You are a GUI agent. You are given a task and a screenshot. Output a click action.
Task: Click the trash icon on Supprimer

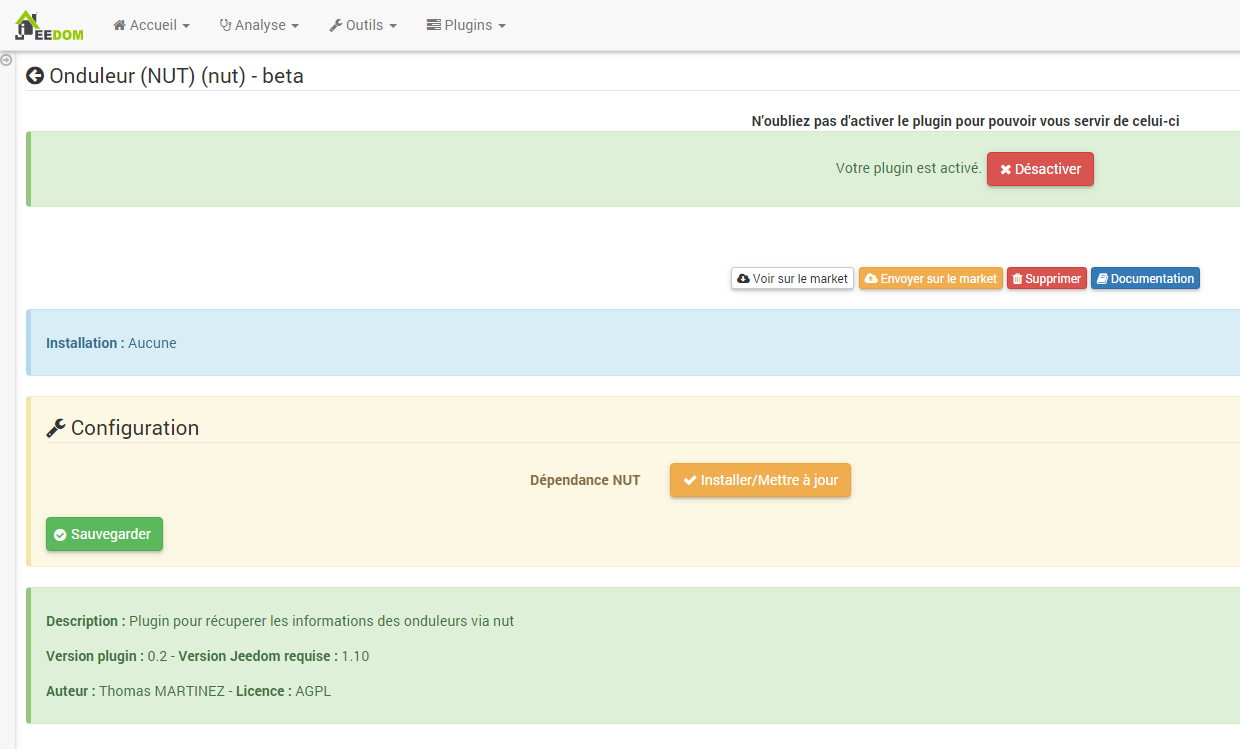click(x=1017, y=279)
